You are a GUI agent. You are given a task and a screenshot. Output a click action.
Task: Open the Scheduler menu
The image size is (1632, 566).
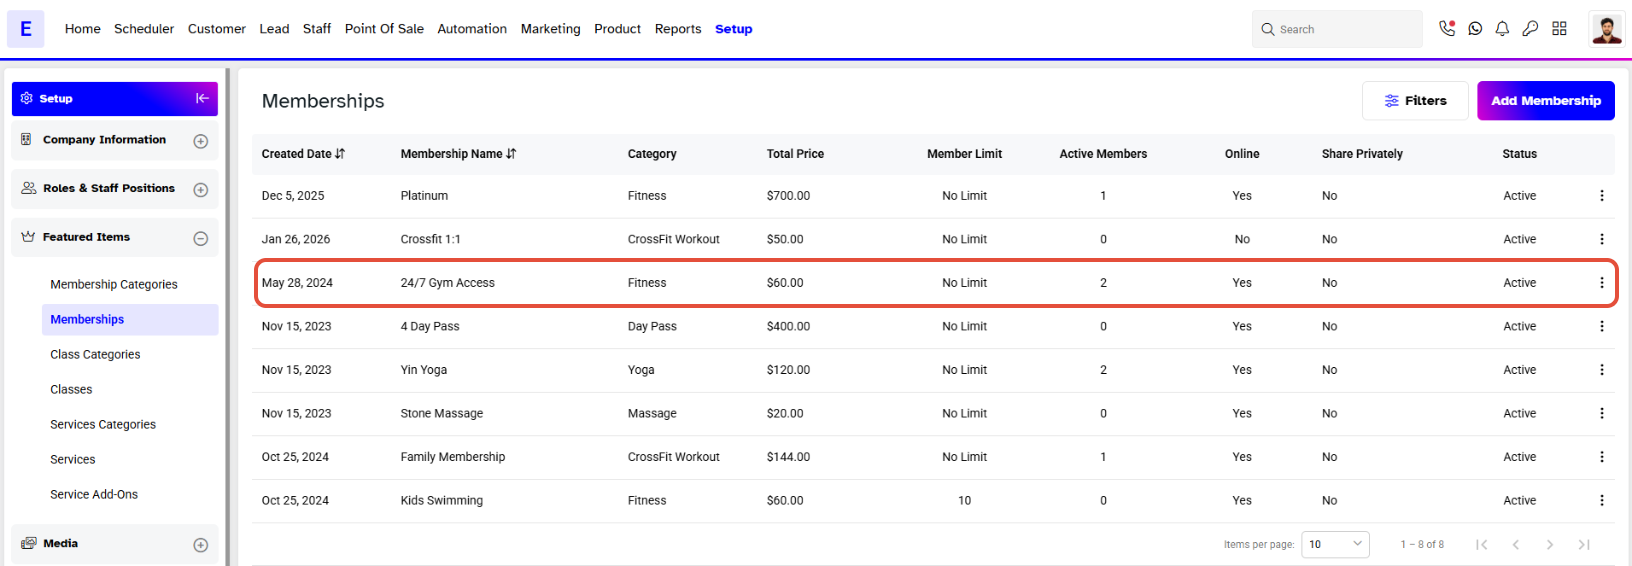[144, 29]
